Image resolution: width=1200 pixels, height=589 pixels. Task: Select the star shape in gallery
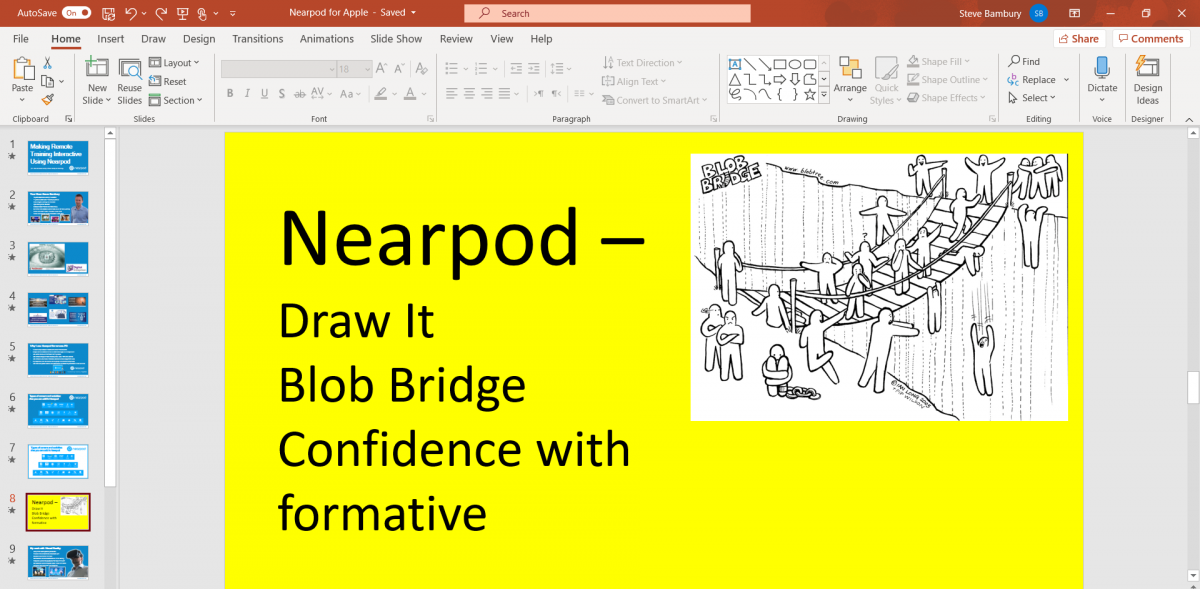point(809,94)
